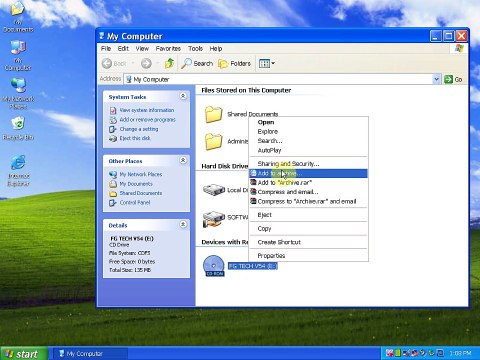Viewport: 480px width, 360px height.
Task: Choose Eject in the context menu
Action: click(x=308, y=215)
